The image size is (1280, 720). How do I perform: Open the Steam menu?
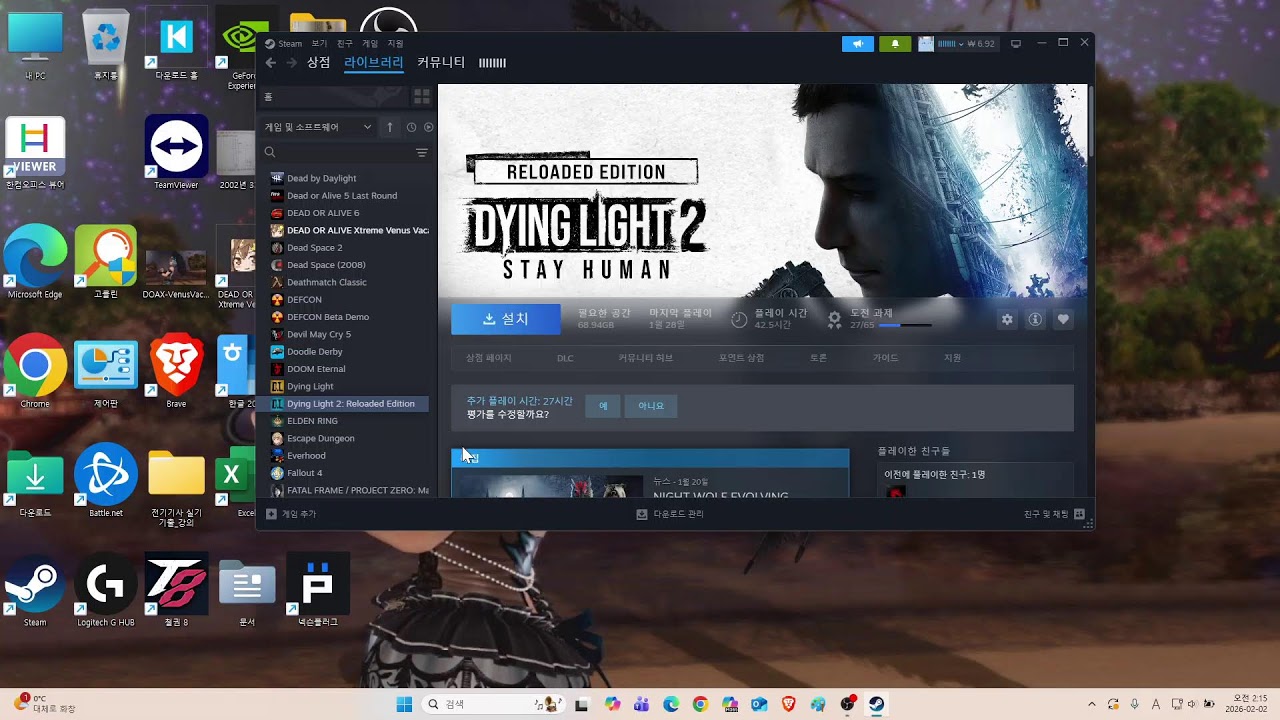tap(284, 44)
